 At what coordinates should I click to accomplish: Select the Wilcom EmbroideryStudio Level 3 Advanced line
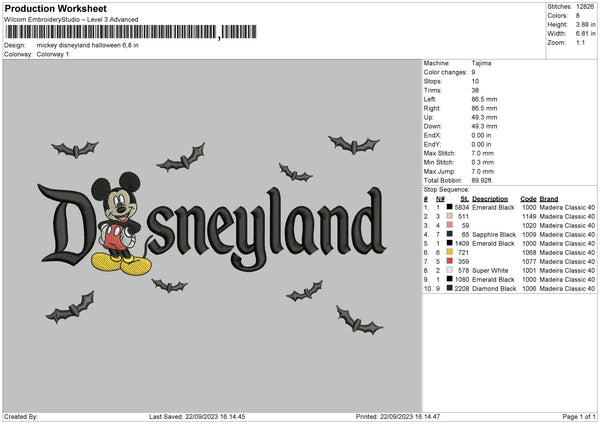pyautogui.click(x=71, y=20)
